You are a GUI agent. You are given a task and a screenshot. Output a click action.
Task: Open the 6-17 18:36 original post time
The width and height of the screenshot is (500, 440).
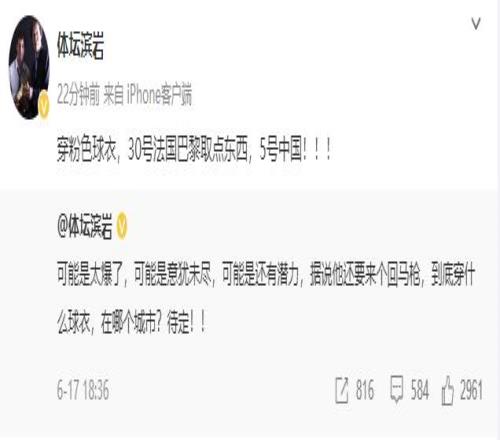[83, 390]
